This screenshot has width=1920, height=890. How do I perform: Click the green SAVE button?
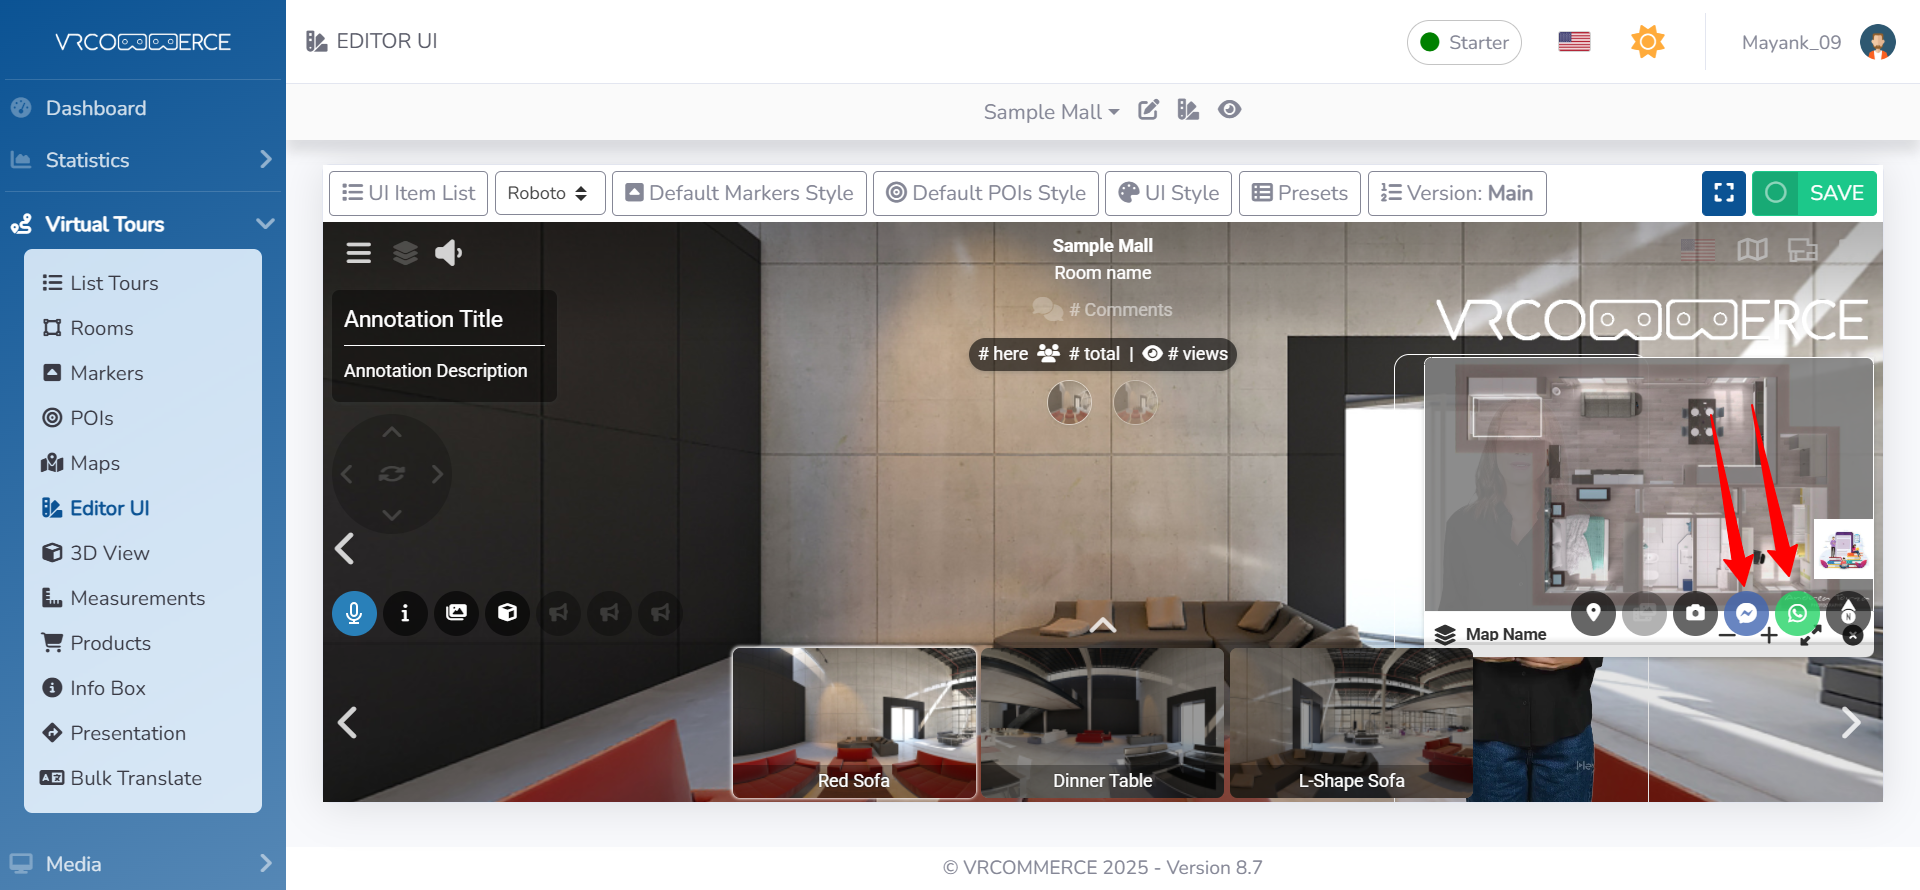[1814, 193]
